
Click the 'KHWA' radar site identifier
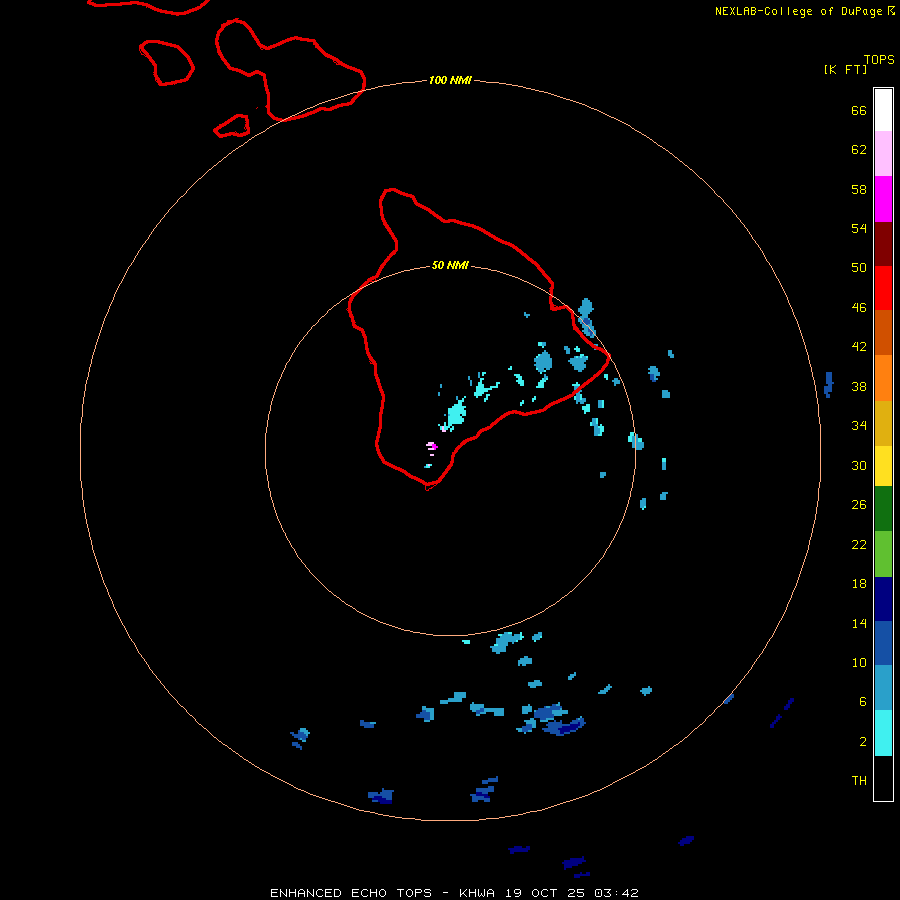click(x=476, y=893)
